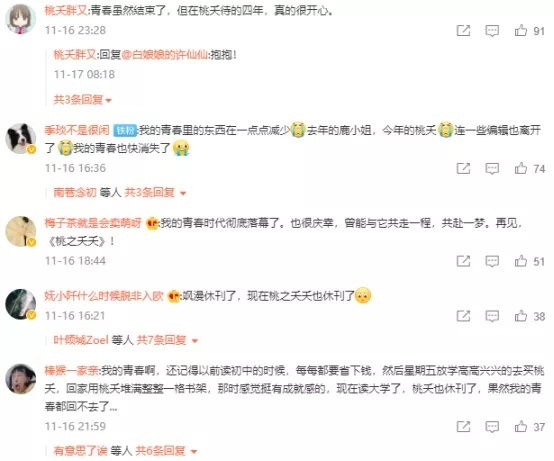Reply to 桃夭胖又 using comment icon
Screen dimensions: 554x461
pos(492,31)
